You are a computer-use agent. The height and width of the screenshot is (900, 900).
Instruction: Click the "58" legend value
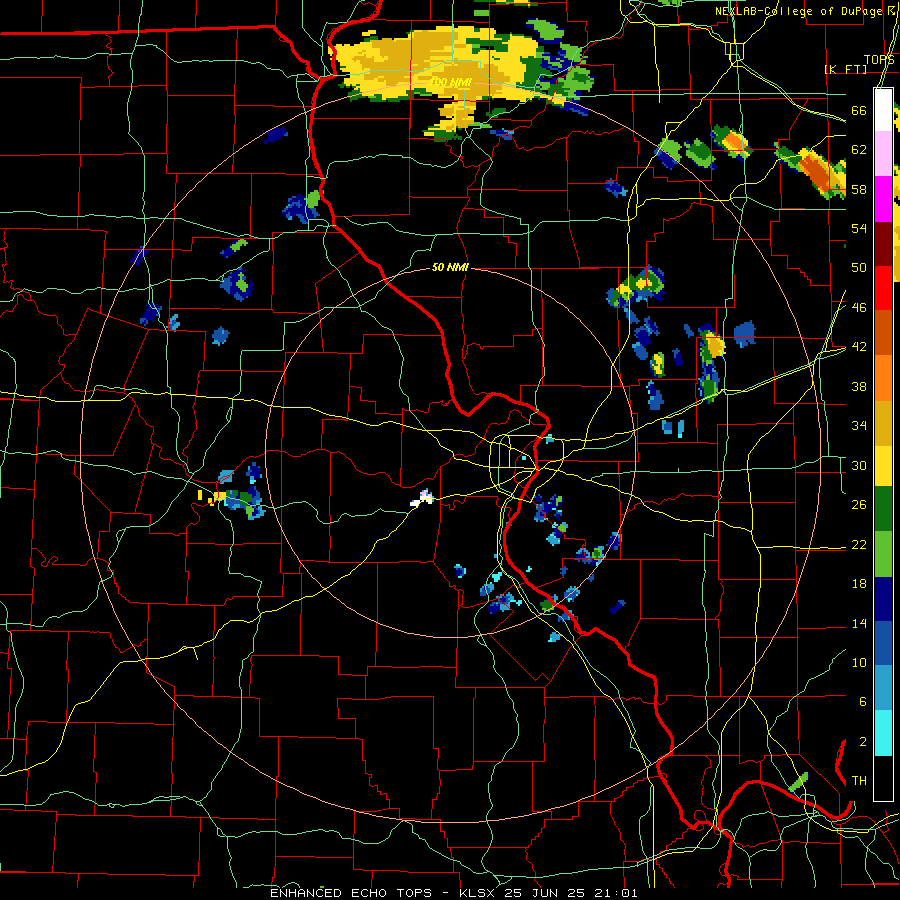pyautogui.click(x=859, y=189)
